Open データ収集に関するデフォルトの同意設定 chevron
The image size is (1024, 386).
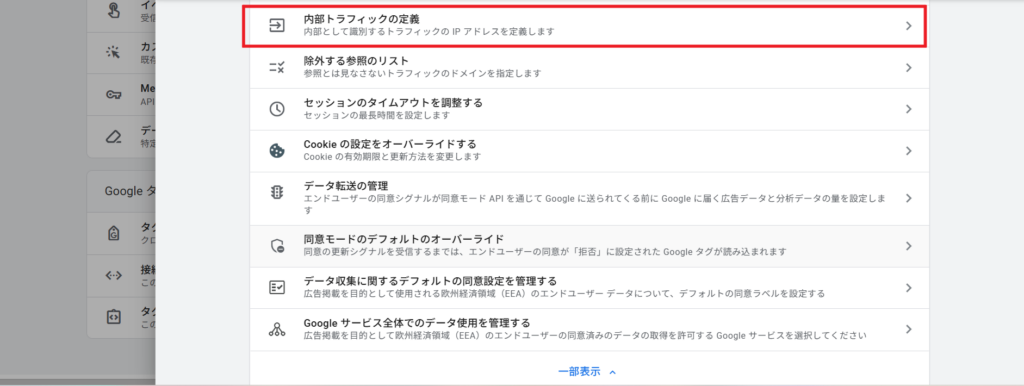[x=908, y=287]
